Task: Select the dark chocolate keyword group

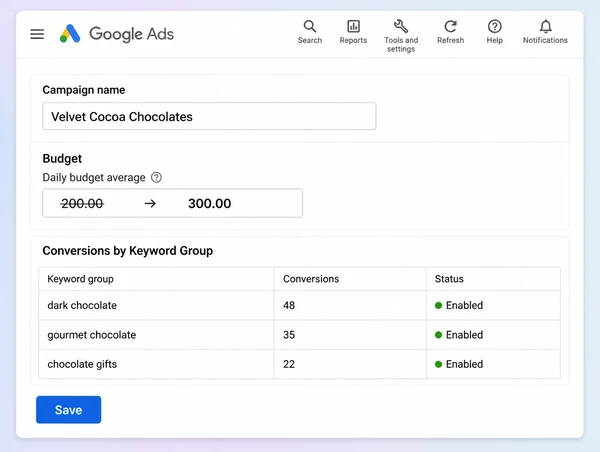Action: click(82, 305)
